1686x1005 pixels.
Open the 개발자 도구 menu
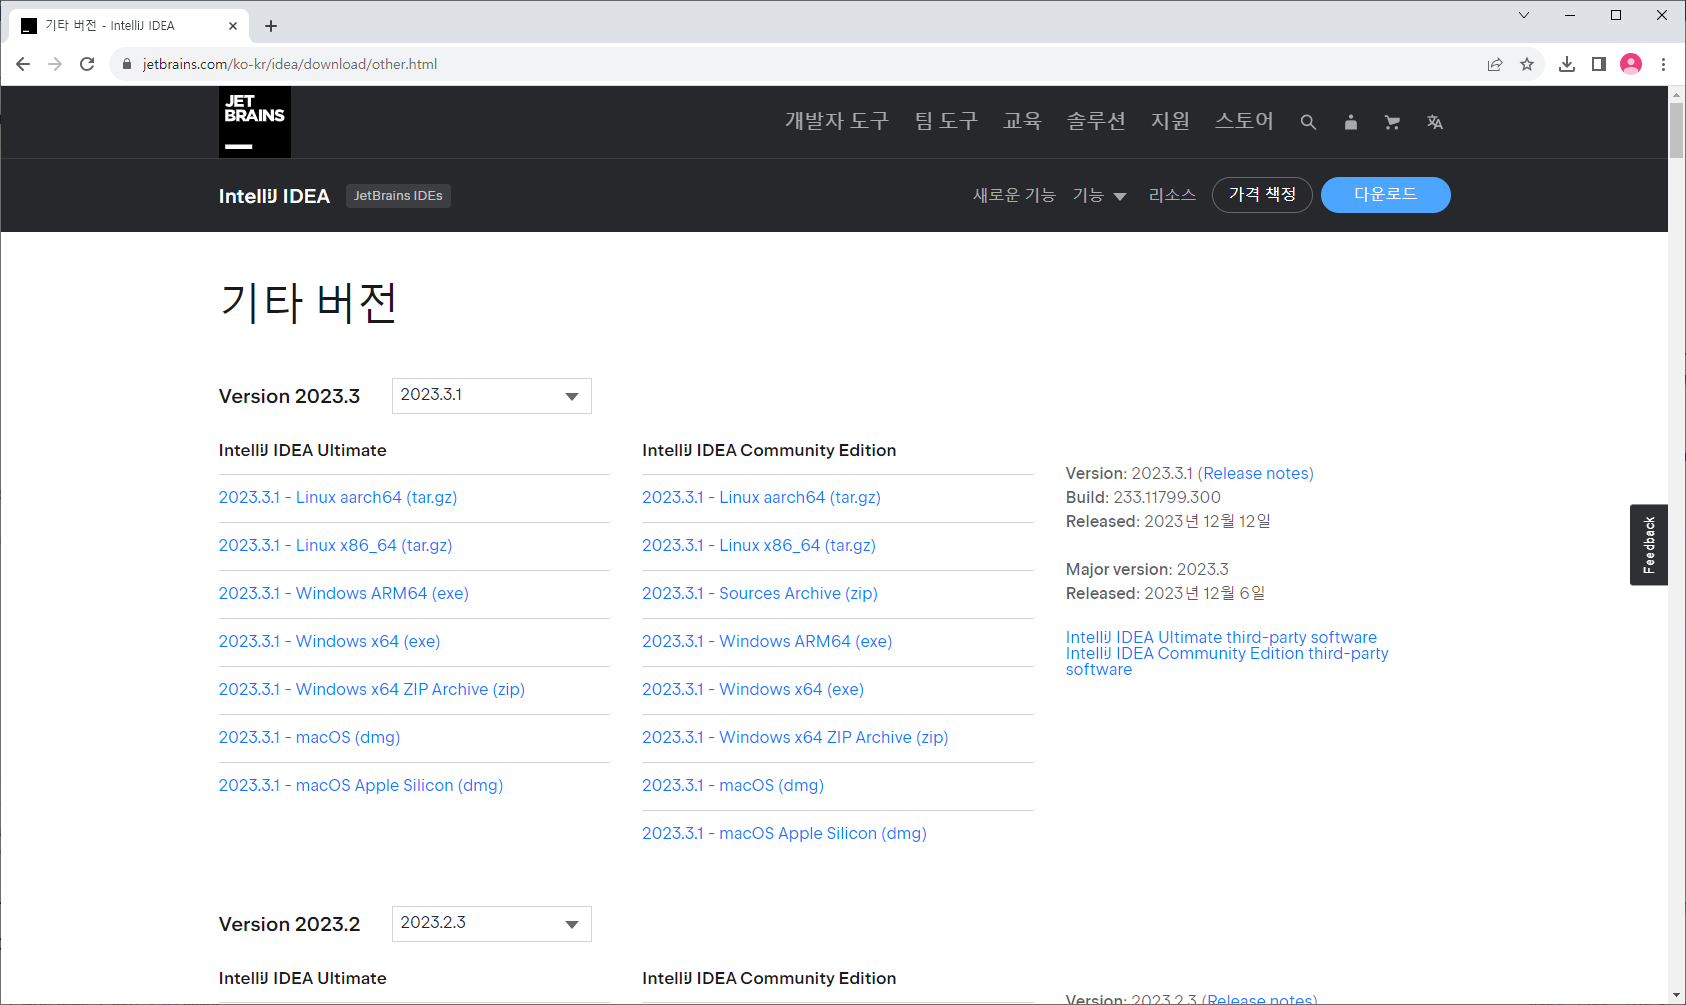tap(837, 121)
